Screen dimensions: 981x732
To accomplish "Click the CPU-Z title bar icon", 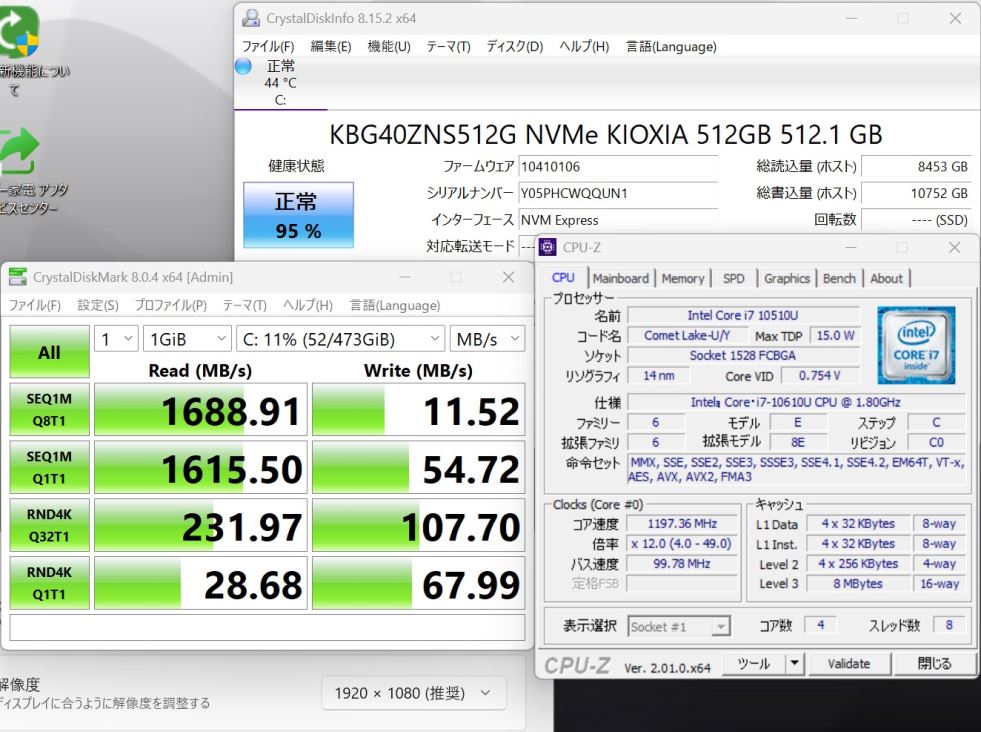I will click(x=547, y=247).
